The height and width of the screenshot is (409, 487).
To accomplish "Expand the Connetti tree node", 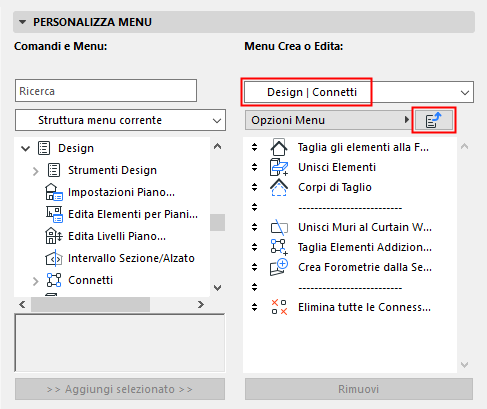I will coord(36,281).
